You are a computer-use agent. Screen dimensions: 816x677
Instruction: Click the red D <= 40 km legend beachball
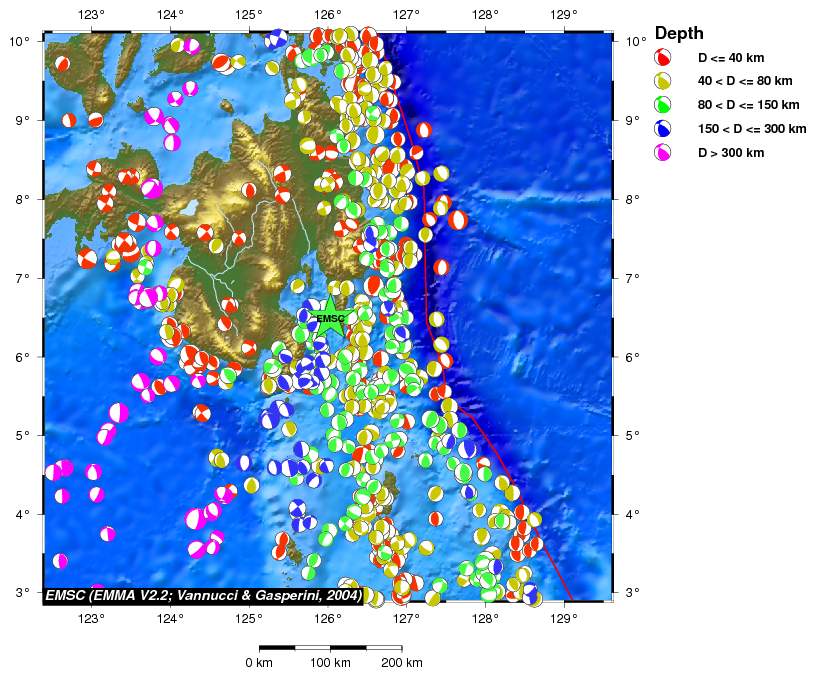pos(661,57)
